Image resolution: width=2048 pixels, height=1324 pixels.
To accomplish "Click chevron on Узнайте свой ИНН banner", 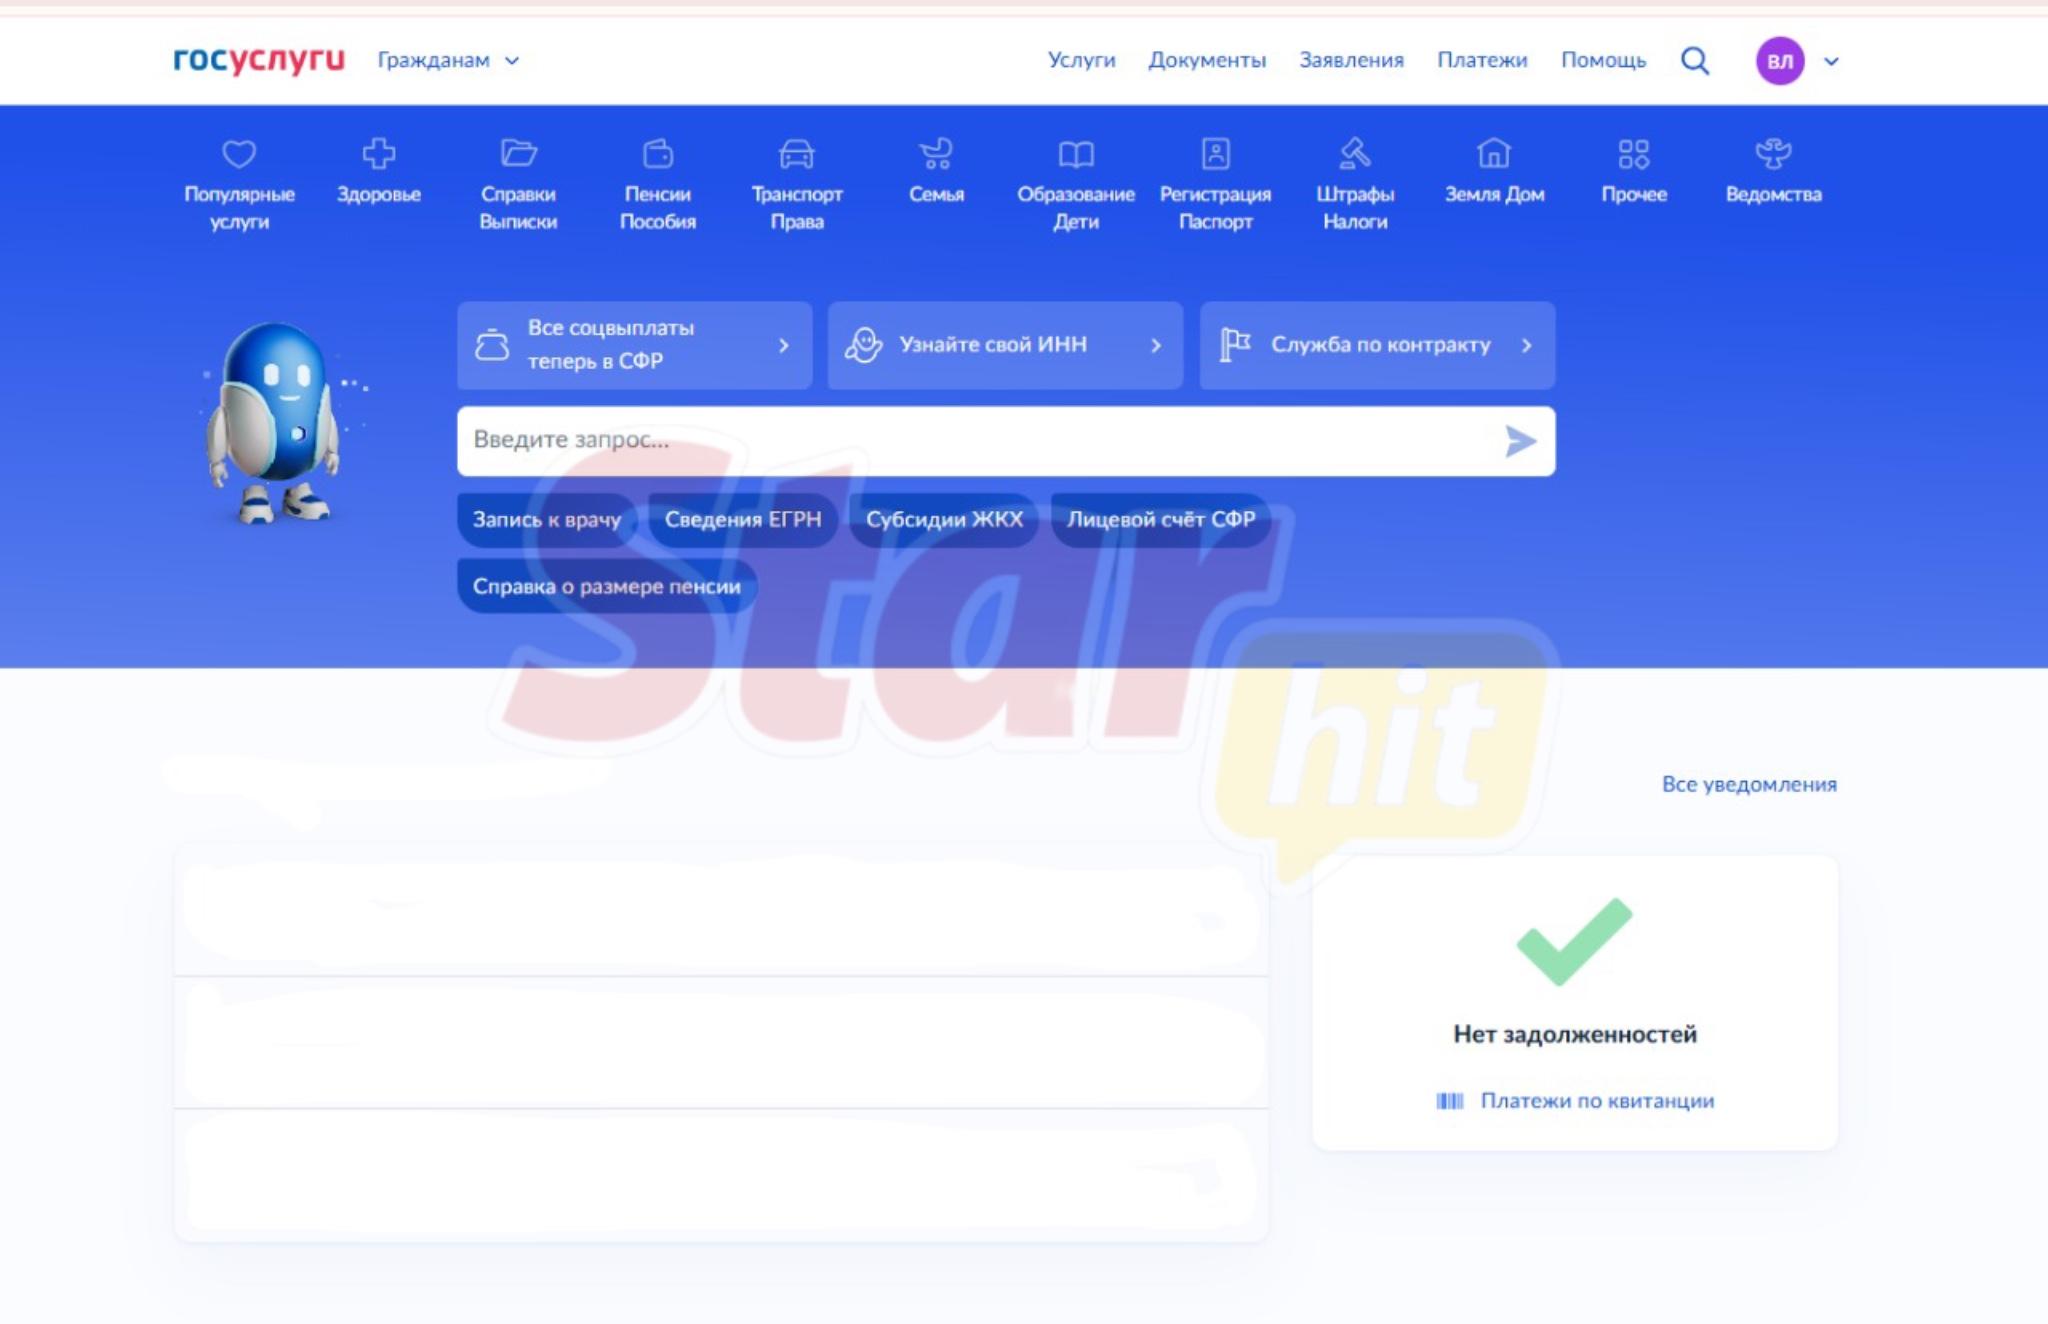I will 1156,345.
